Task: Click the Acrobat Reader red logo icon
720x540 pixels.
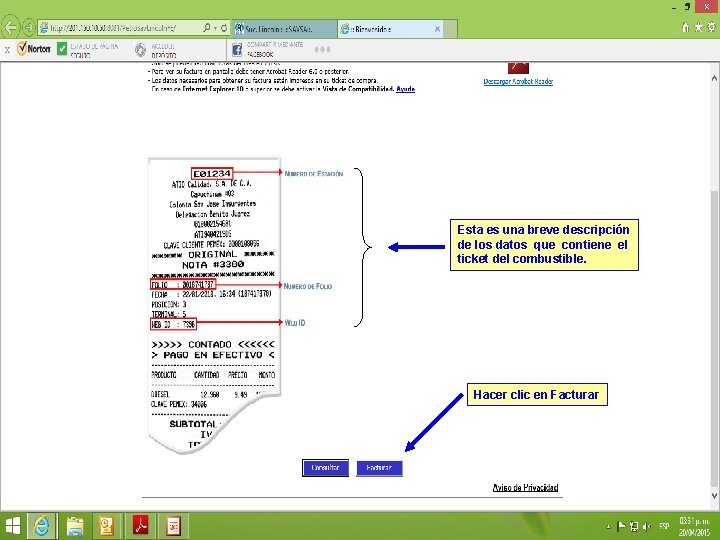Action: tap(518, 68)
